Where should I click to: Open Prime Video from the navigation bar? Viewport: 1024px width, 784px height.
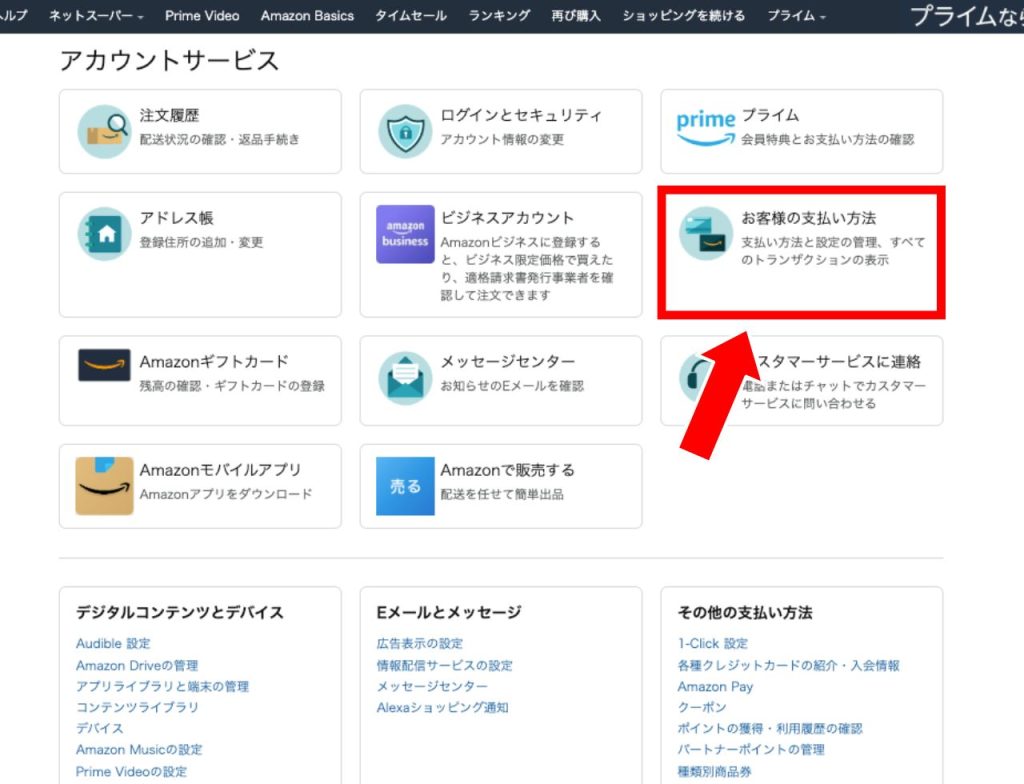point(202,16)
